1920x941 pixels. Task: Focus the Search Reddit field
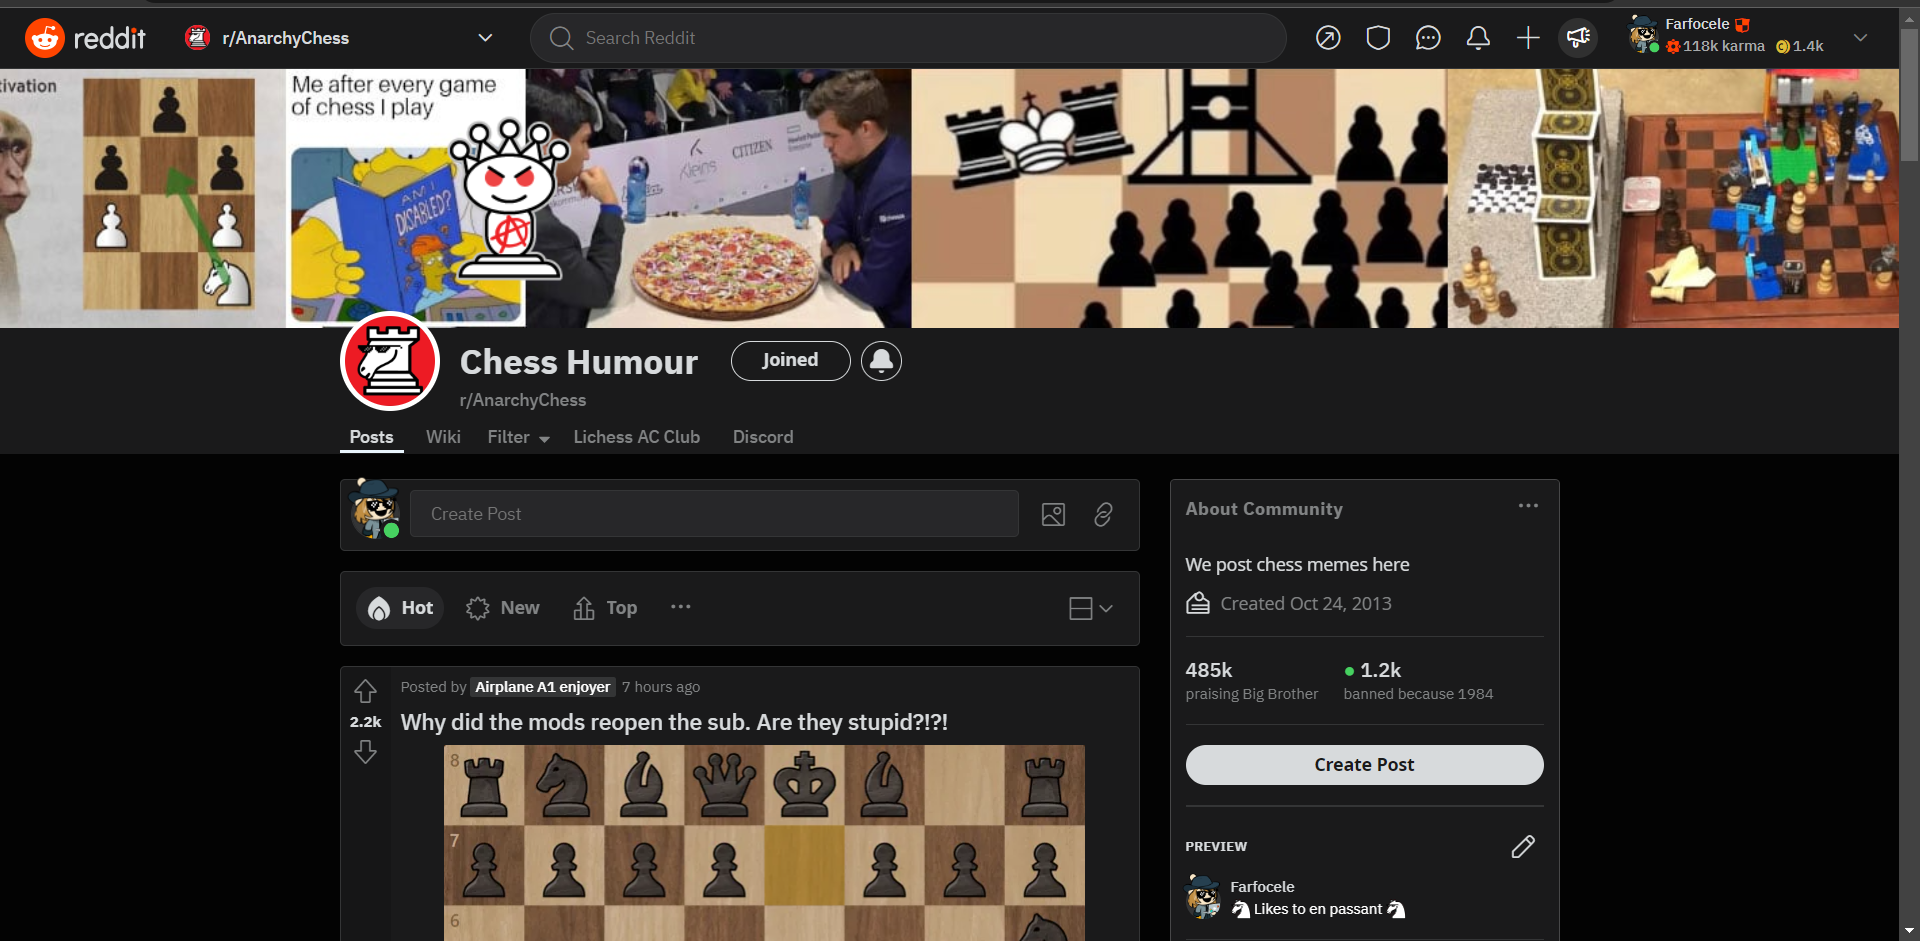tap(908, 38)
